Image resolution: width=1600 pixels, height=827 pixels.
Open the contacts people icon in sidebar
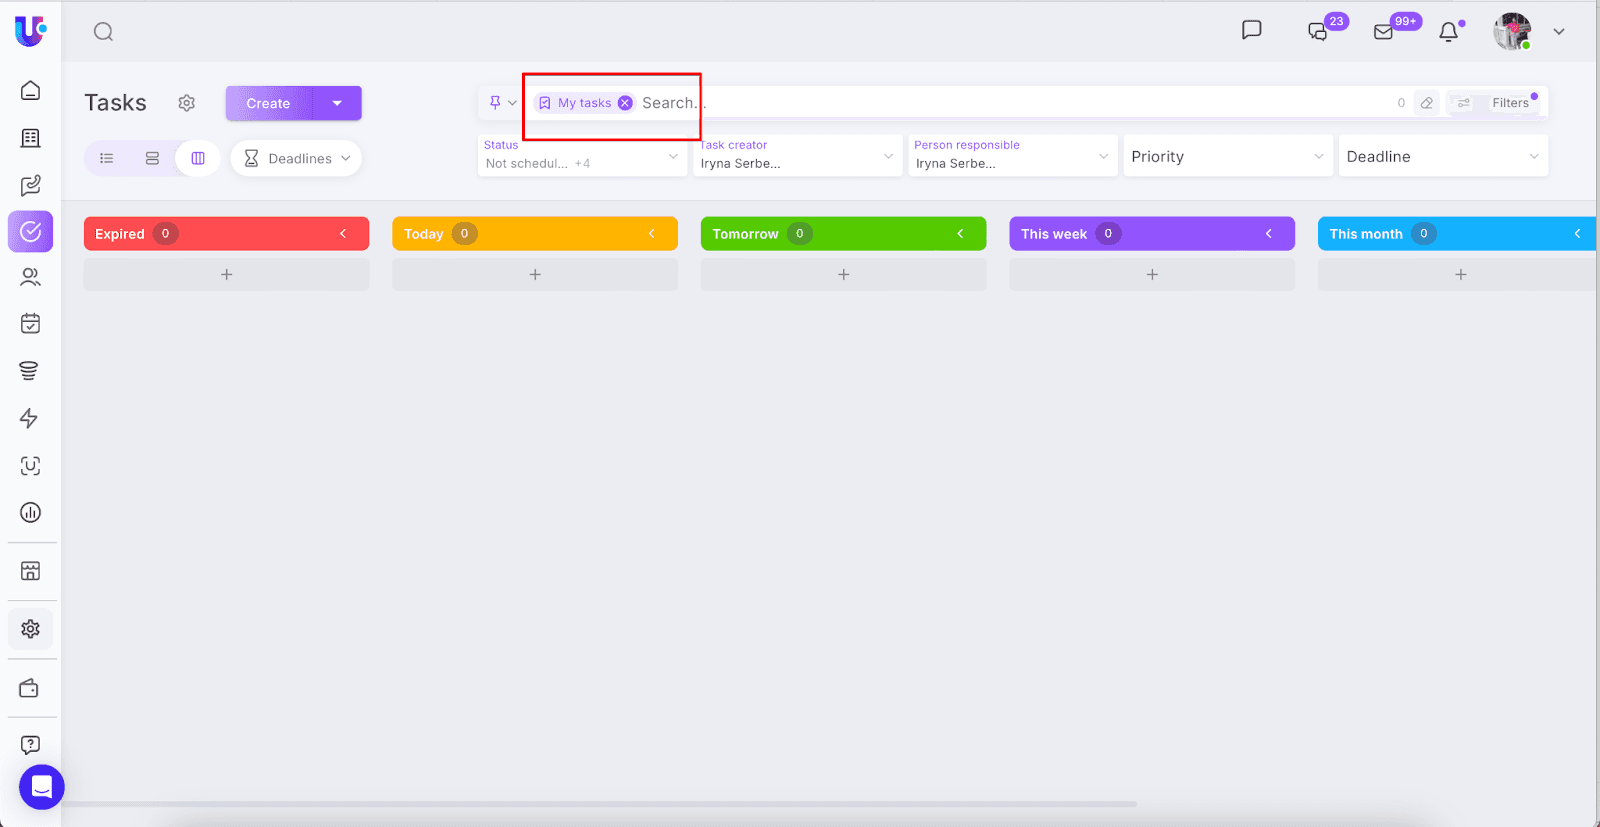pos(30,277)
